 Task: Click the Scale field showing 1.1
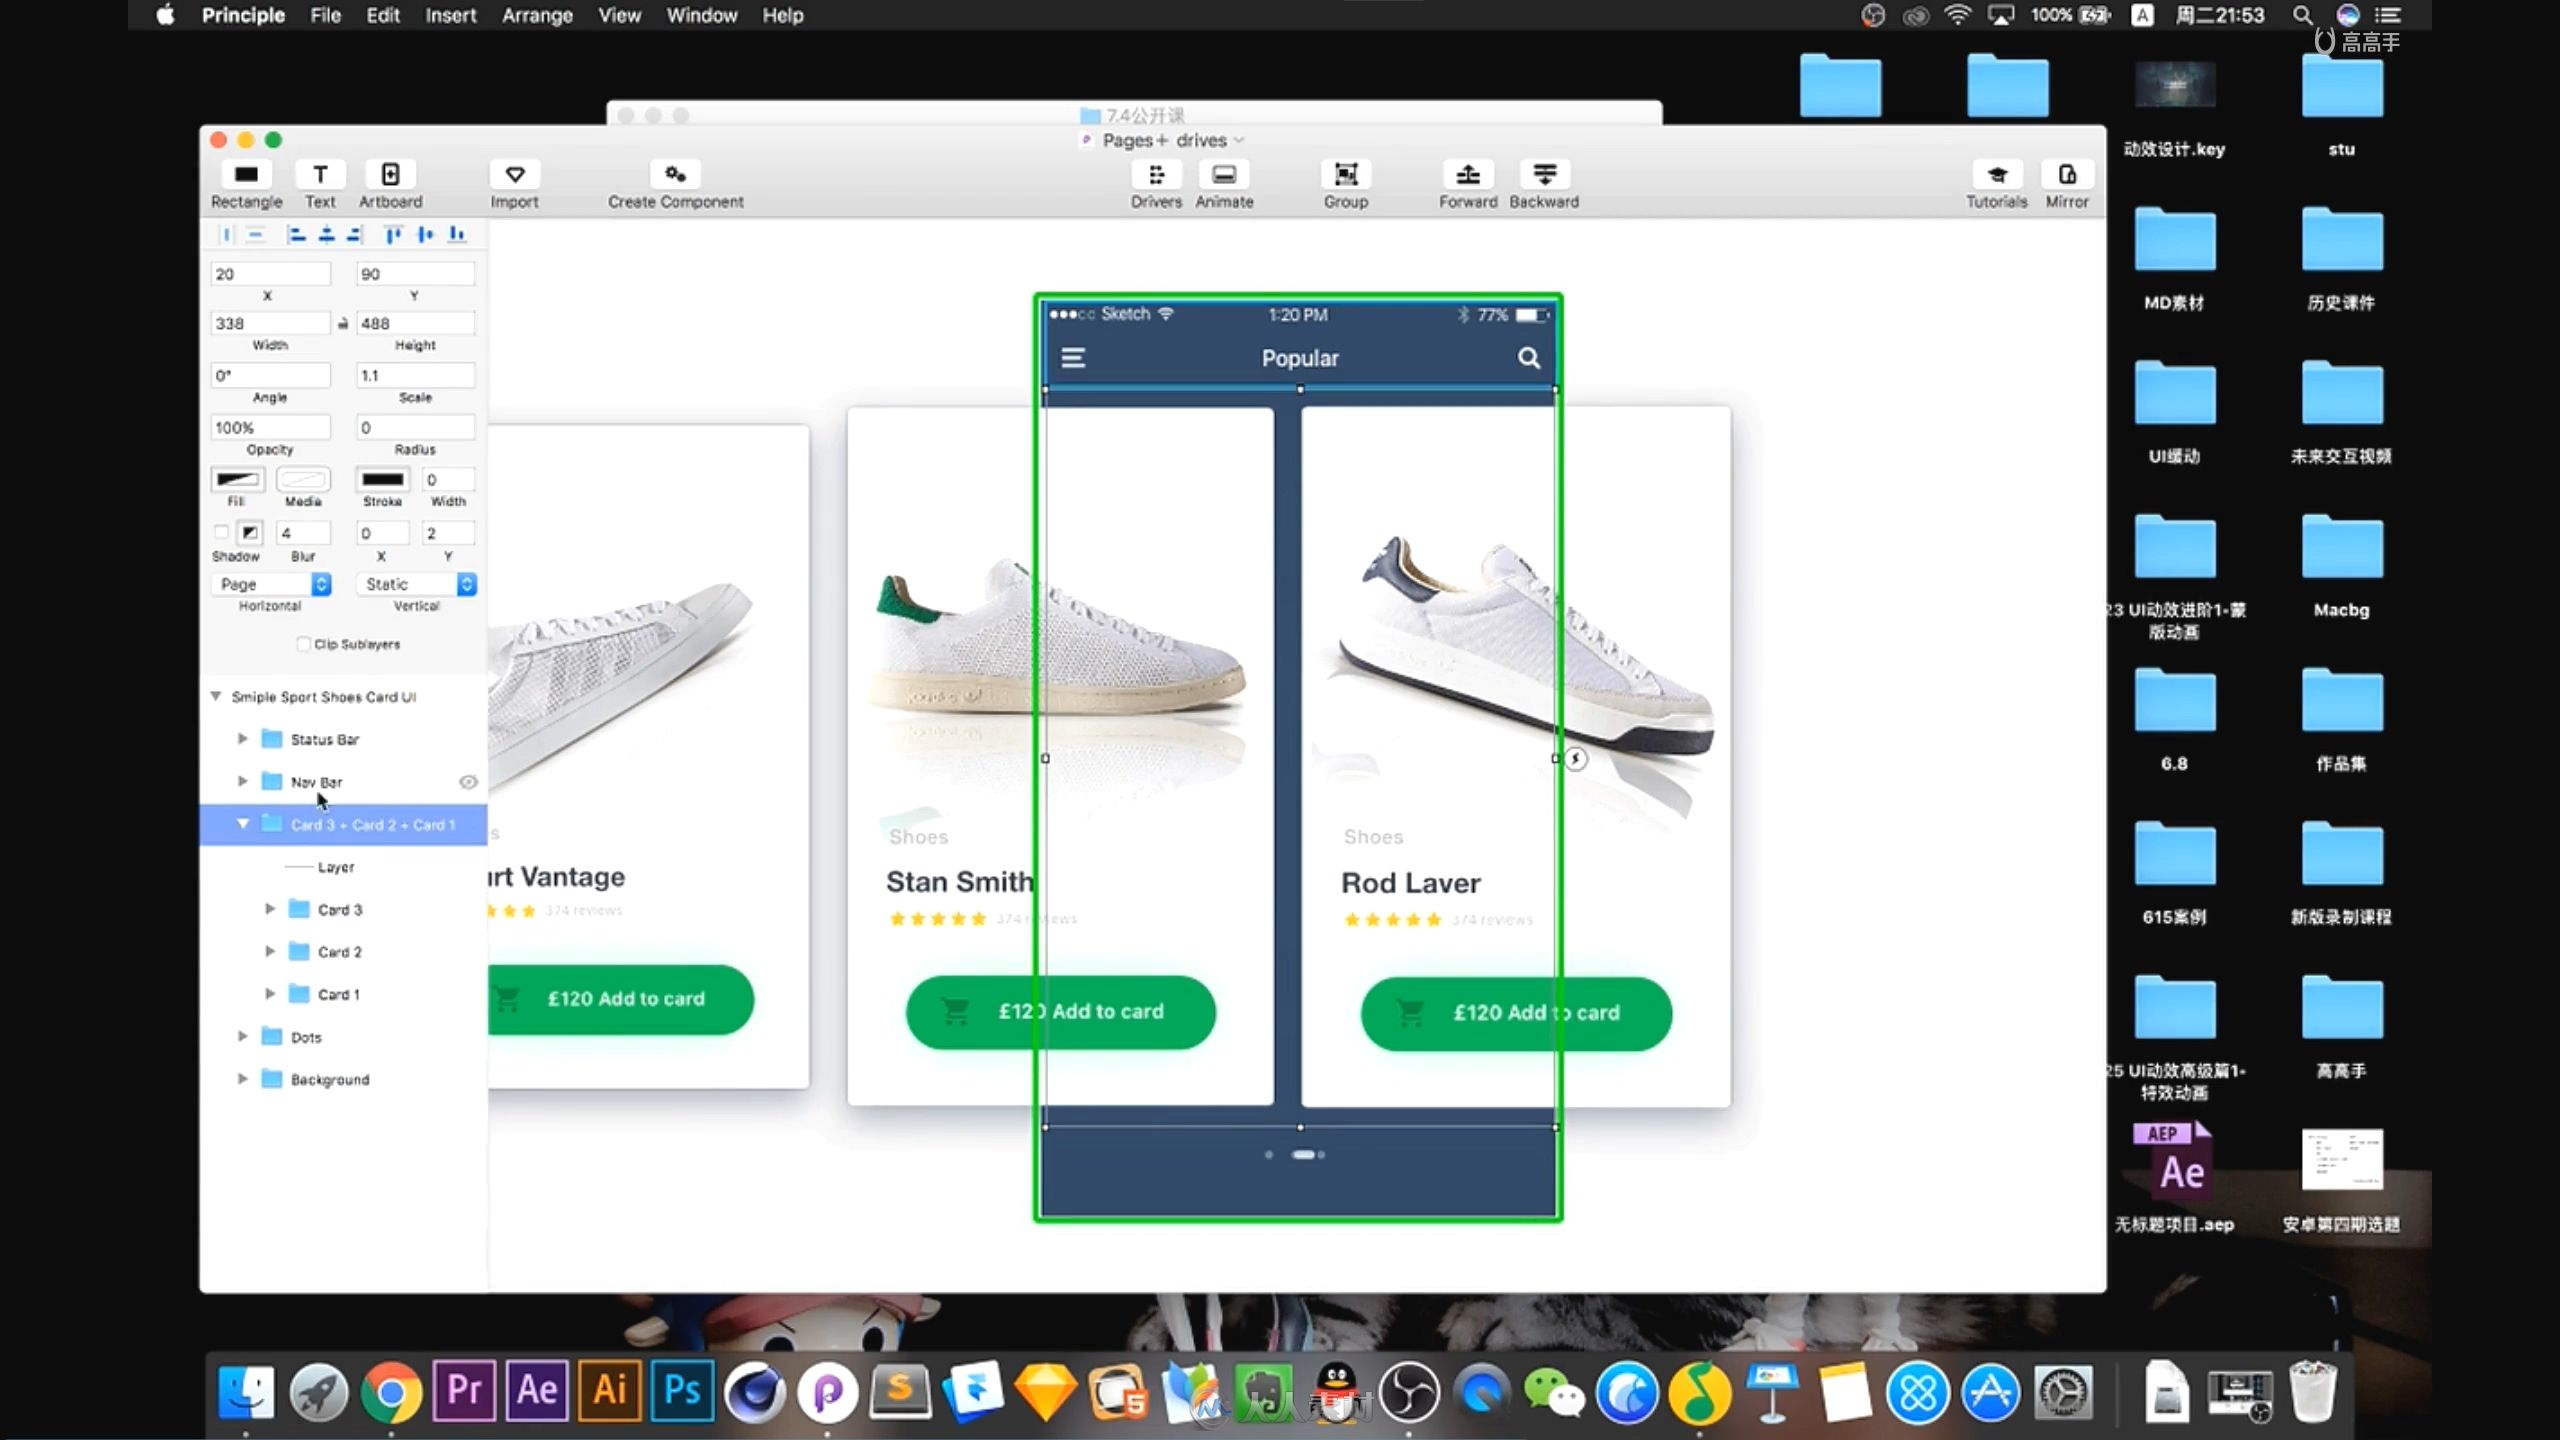[x=415, y=375]
